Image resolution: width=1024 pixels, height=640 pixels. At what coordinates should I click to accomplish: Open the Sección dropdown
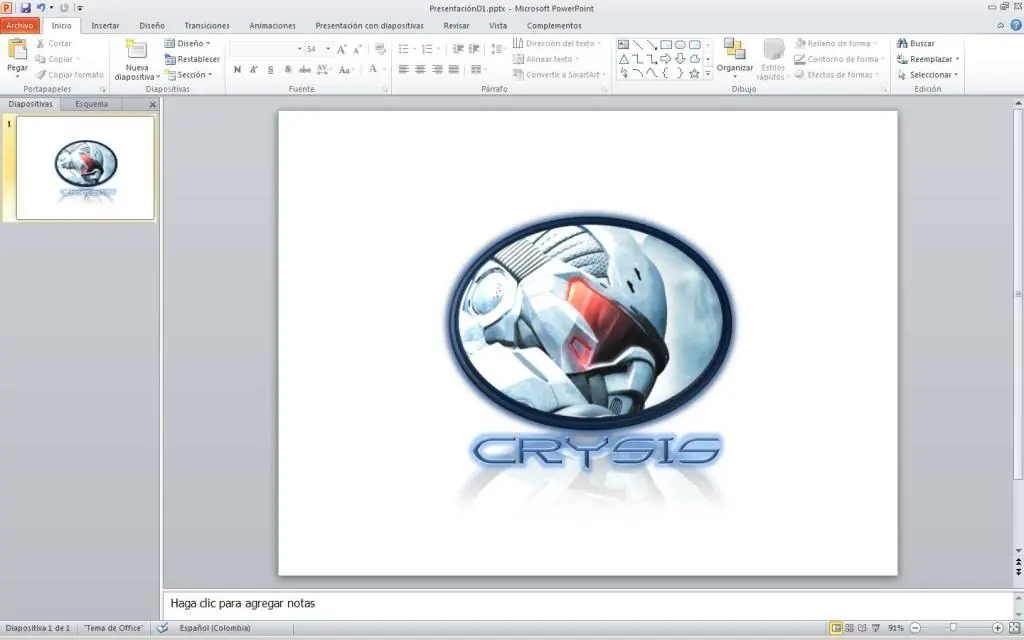[189, 74]
